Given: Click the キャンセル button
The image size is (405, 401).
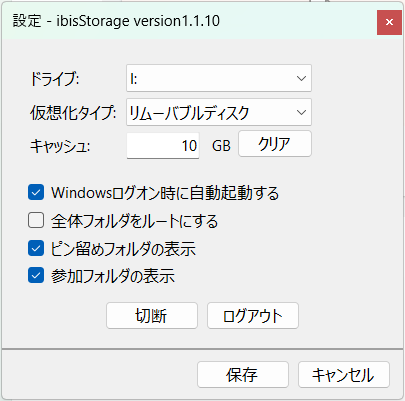Looking at the screenshot, I should tap(344, 375).
